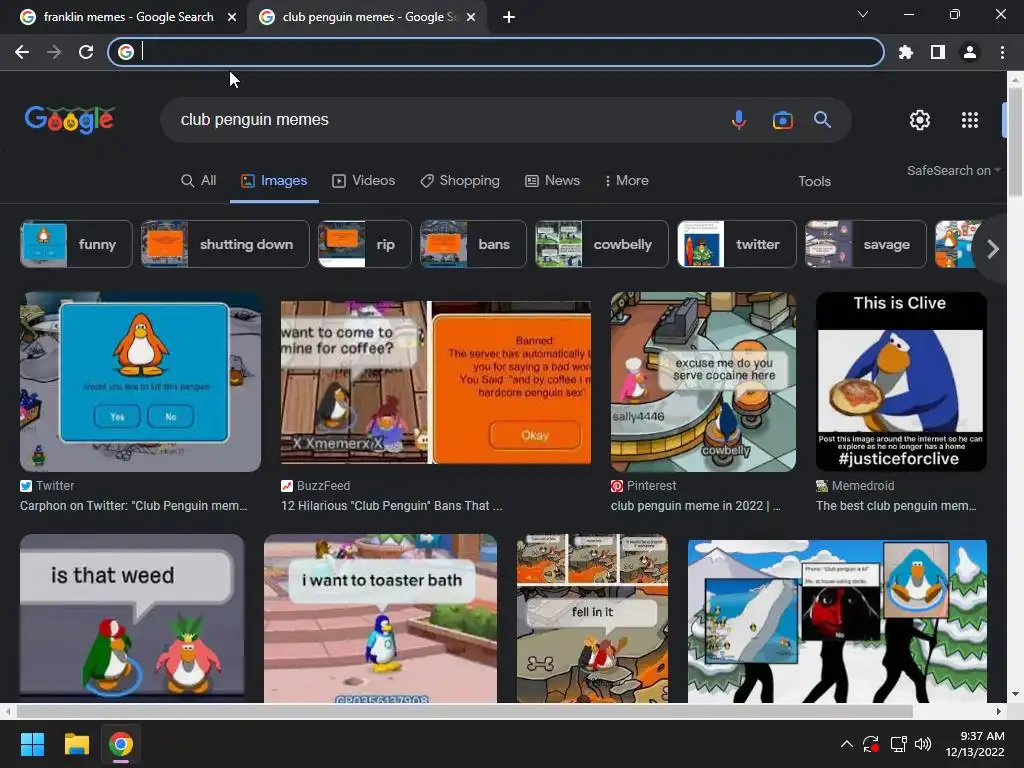
Task: Start voice search with the microphone
Action: point(739,120)
